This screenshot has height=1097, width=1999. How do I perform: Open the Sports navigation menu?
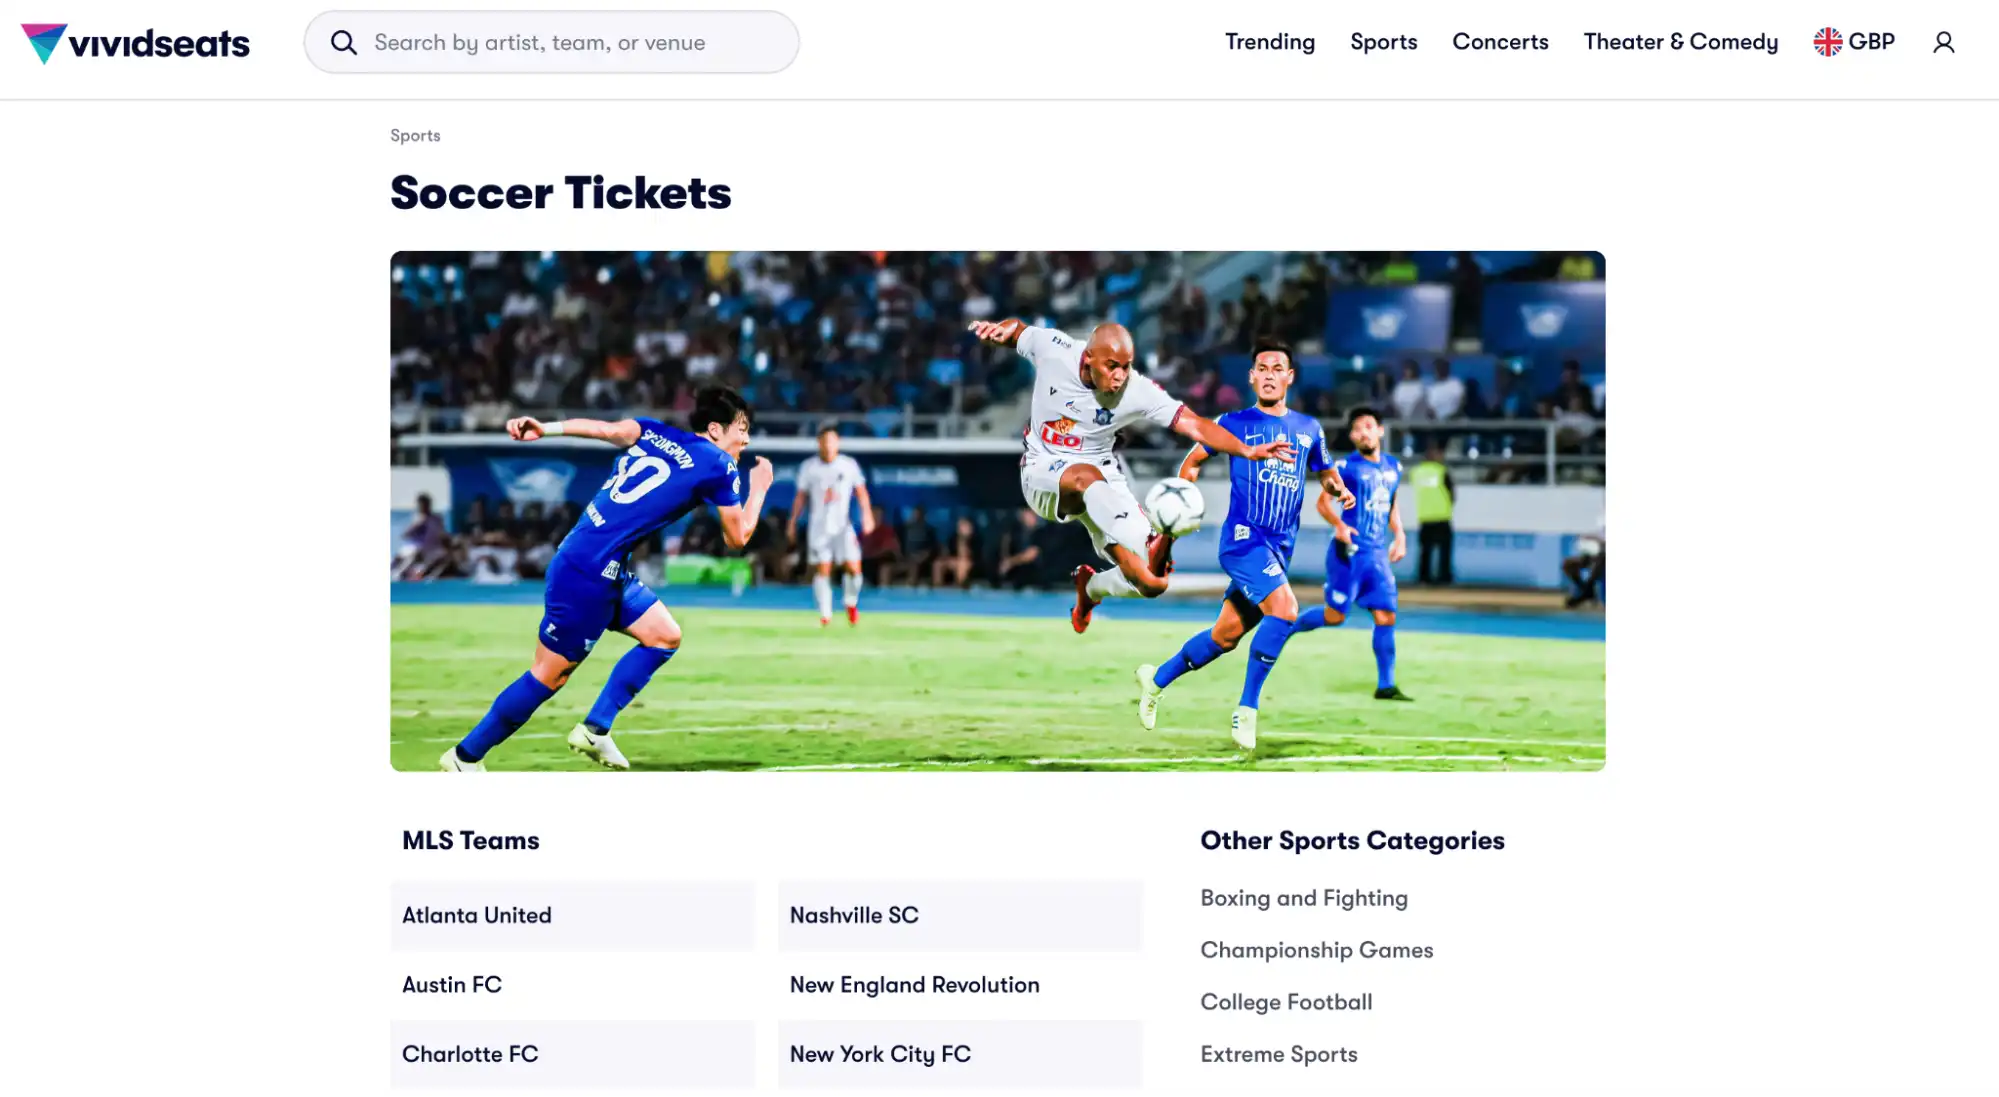tap(1383, 42)
